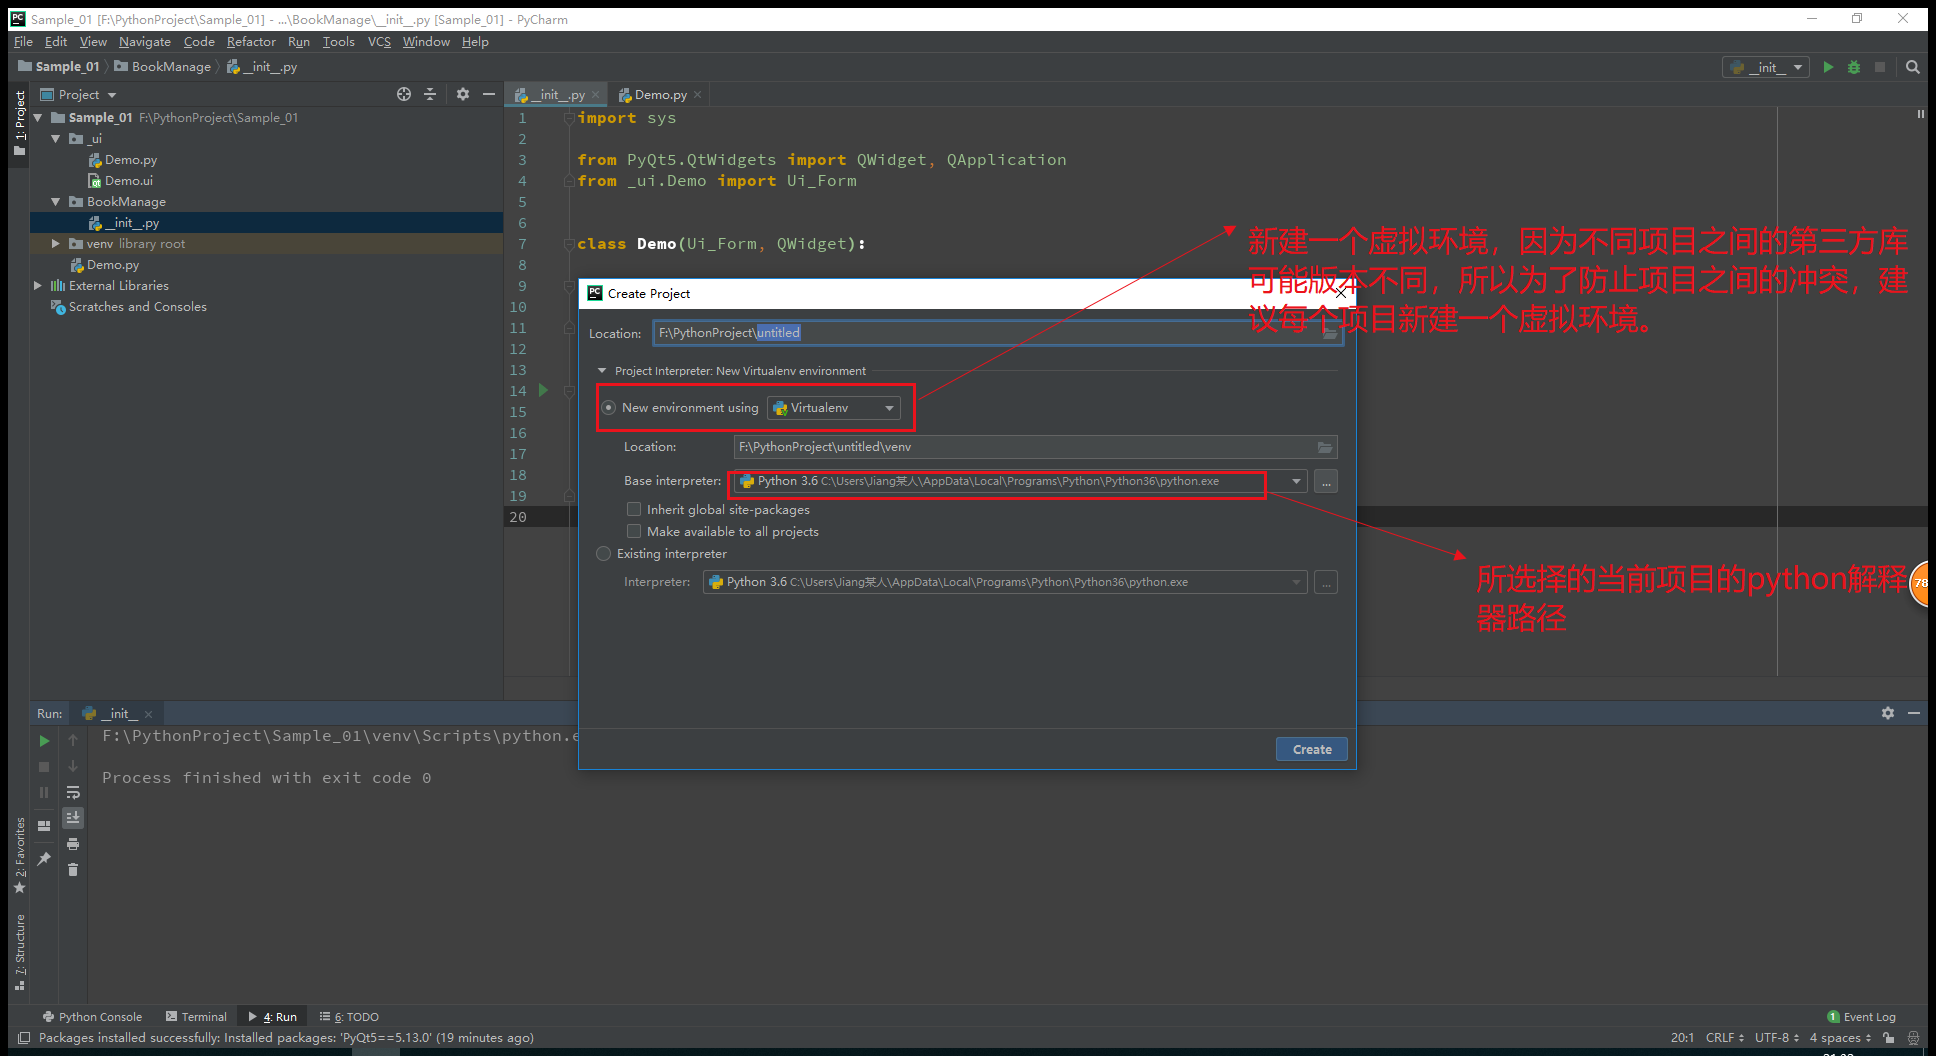Open the VCS menu
The height and width of the screenshot is (1056, 1936).
379,42
